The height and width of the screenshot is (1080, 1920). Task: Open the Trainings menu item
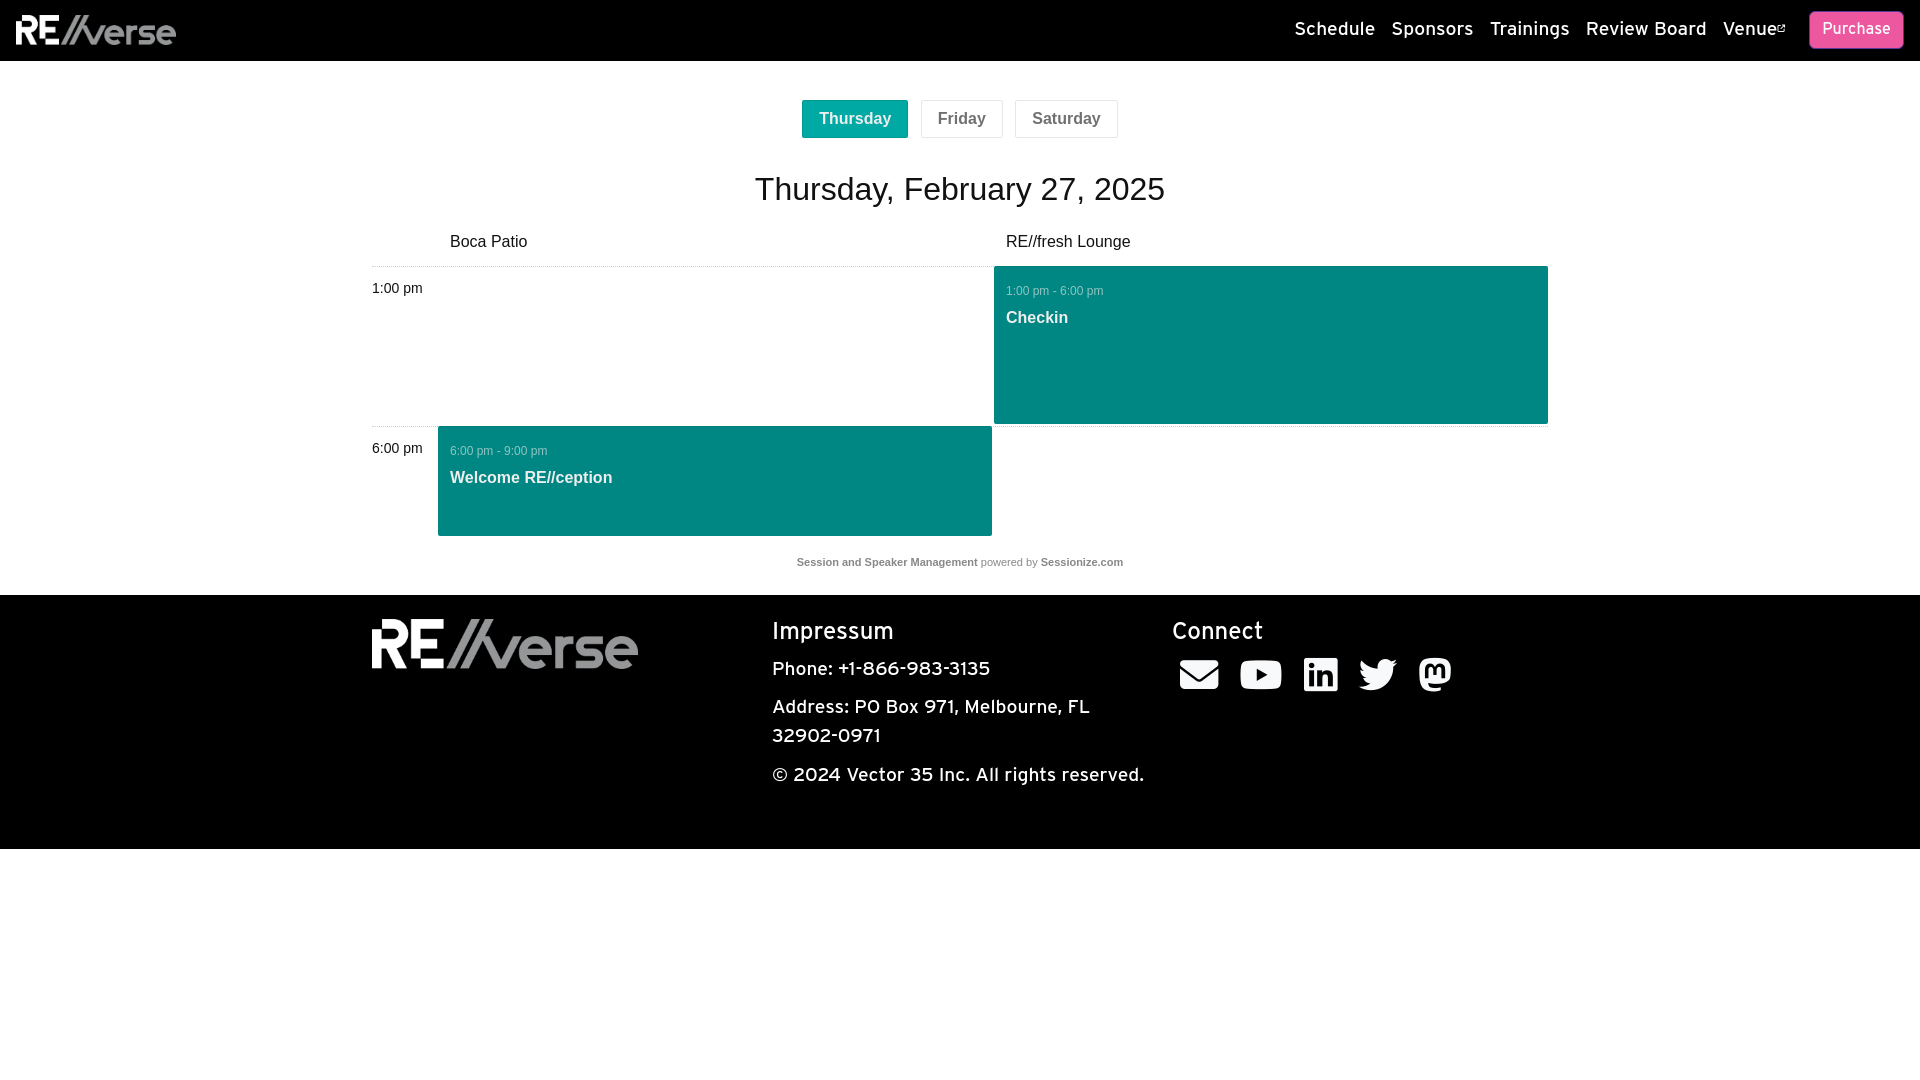(x=1530, y=30)
